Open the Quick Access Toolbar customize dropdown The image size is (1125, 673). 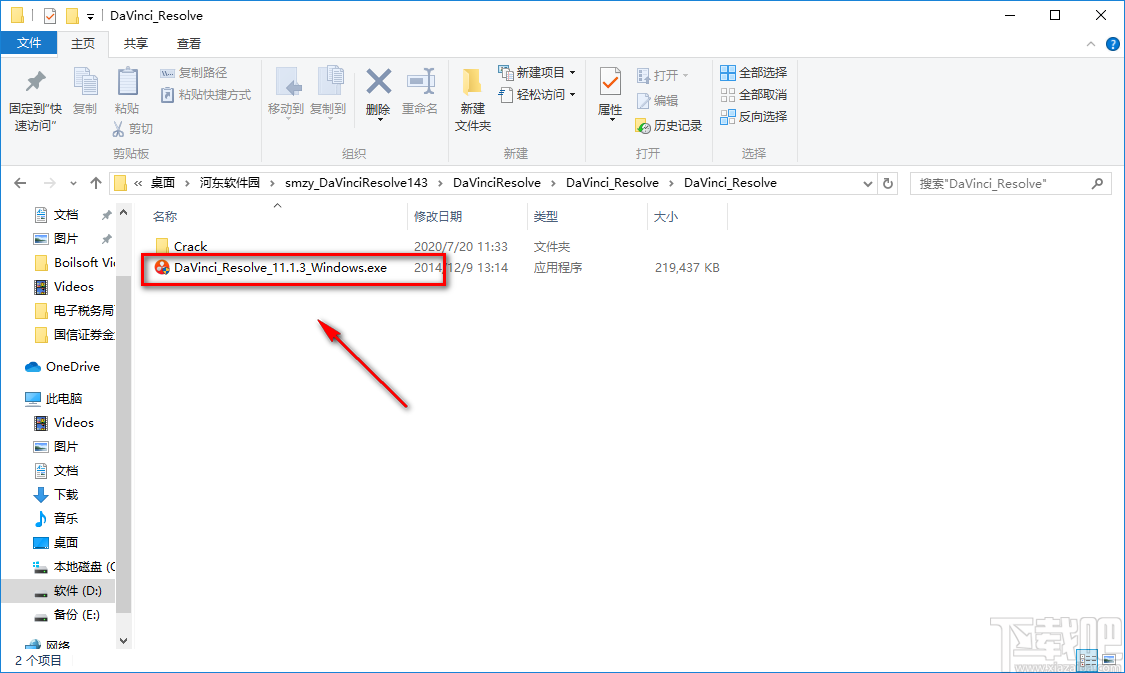[90, 16]
